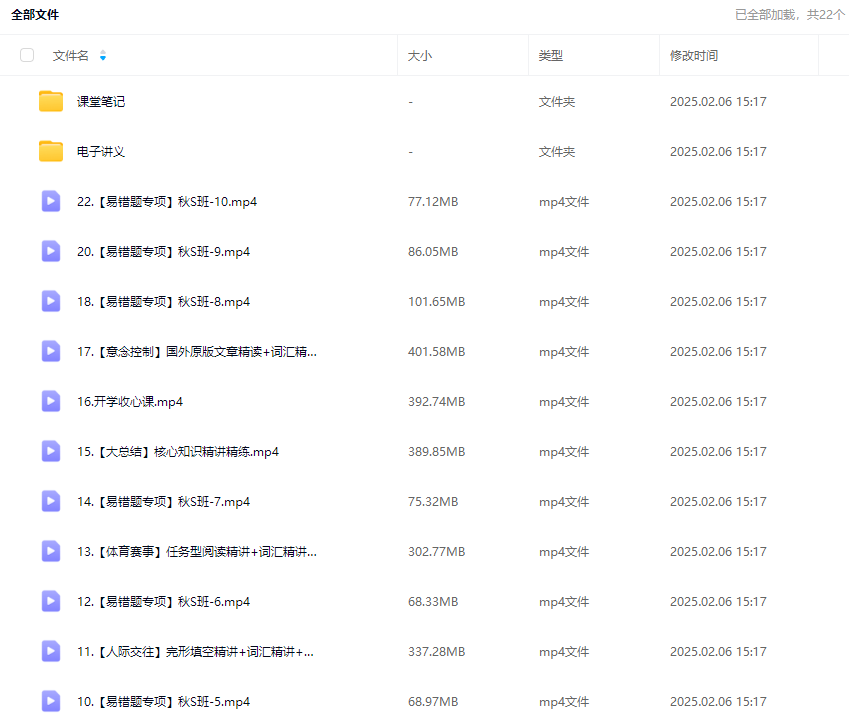
Task: Open file 12.【易错题专项】秋S班-6.mp4
Action: click(x=163, y=602)
